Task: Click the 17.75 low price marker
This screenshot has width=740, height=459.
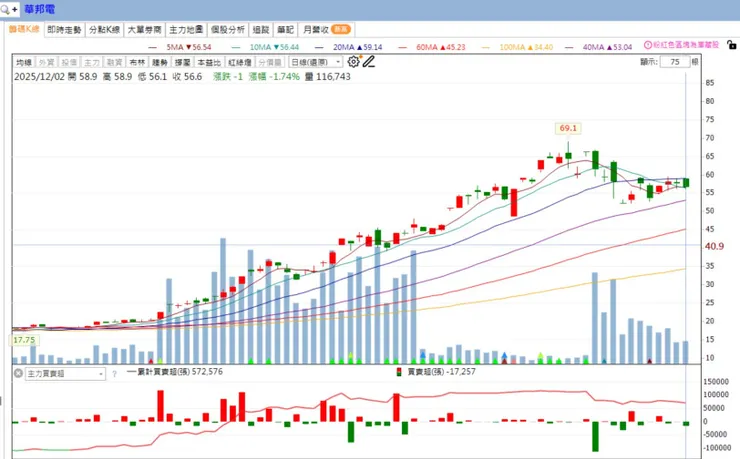Action: [24, 340]
